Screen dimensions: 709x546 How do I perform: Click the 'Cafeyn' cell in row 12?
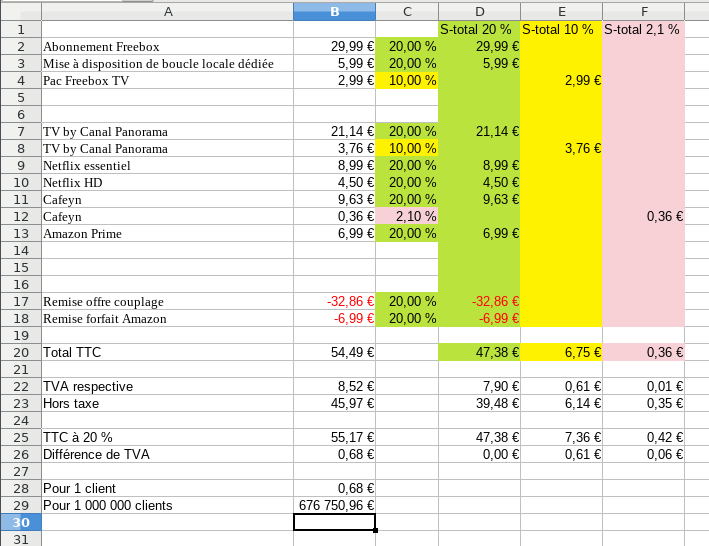point(167,217)
